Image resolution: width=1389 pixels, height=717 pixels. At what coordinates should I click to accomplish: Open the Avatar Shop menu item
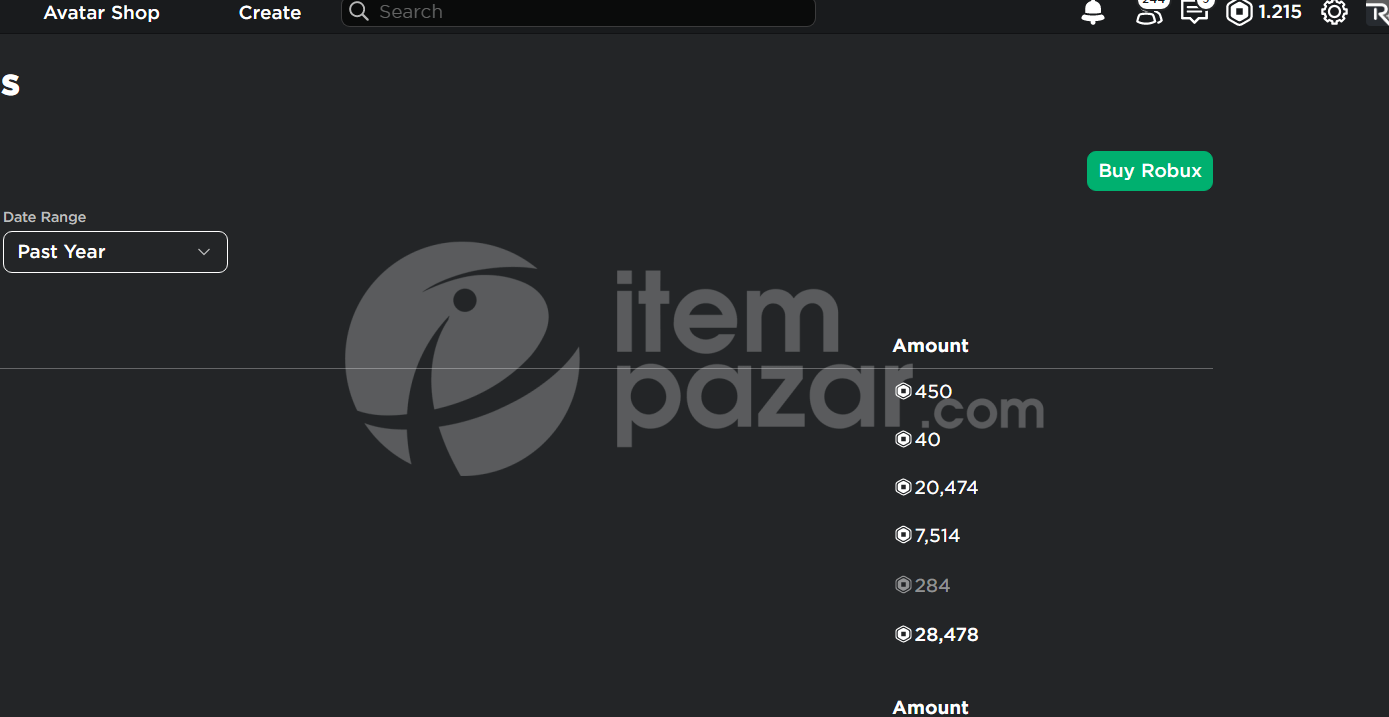click(x=102, y=13)
